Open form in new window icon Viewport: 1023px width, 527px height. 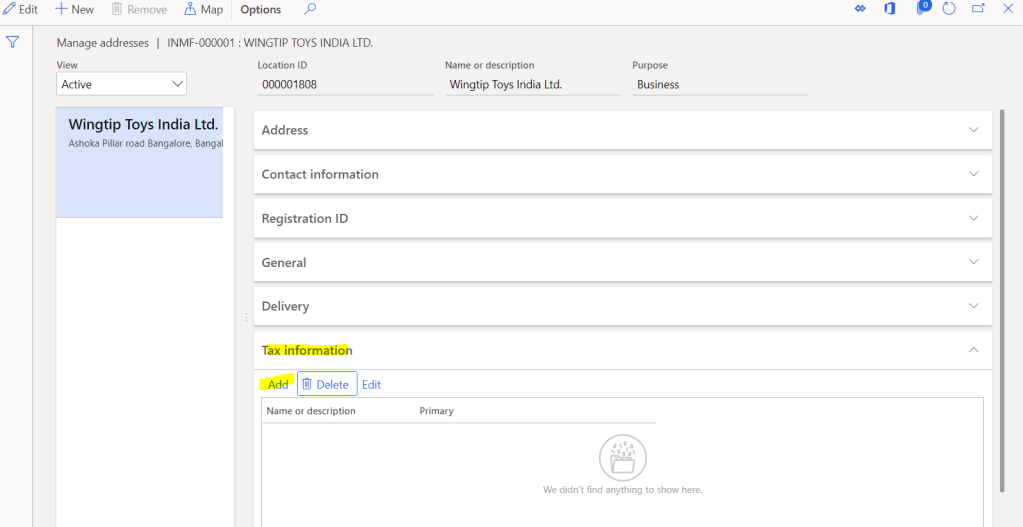click(x=978, y=9)
